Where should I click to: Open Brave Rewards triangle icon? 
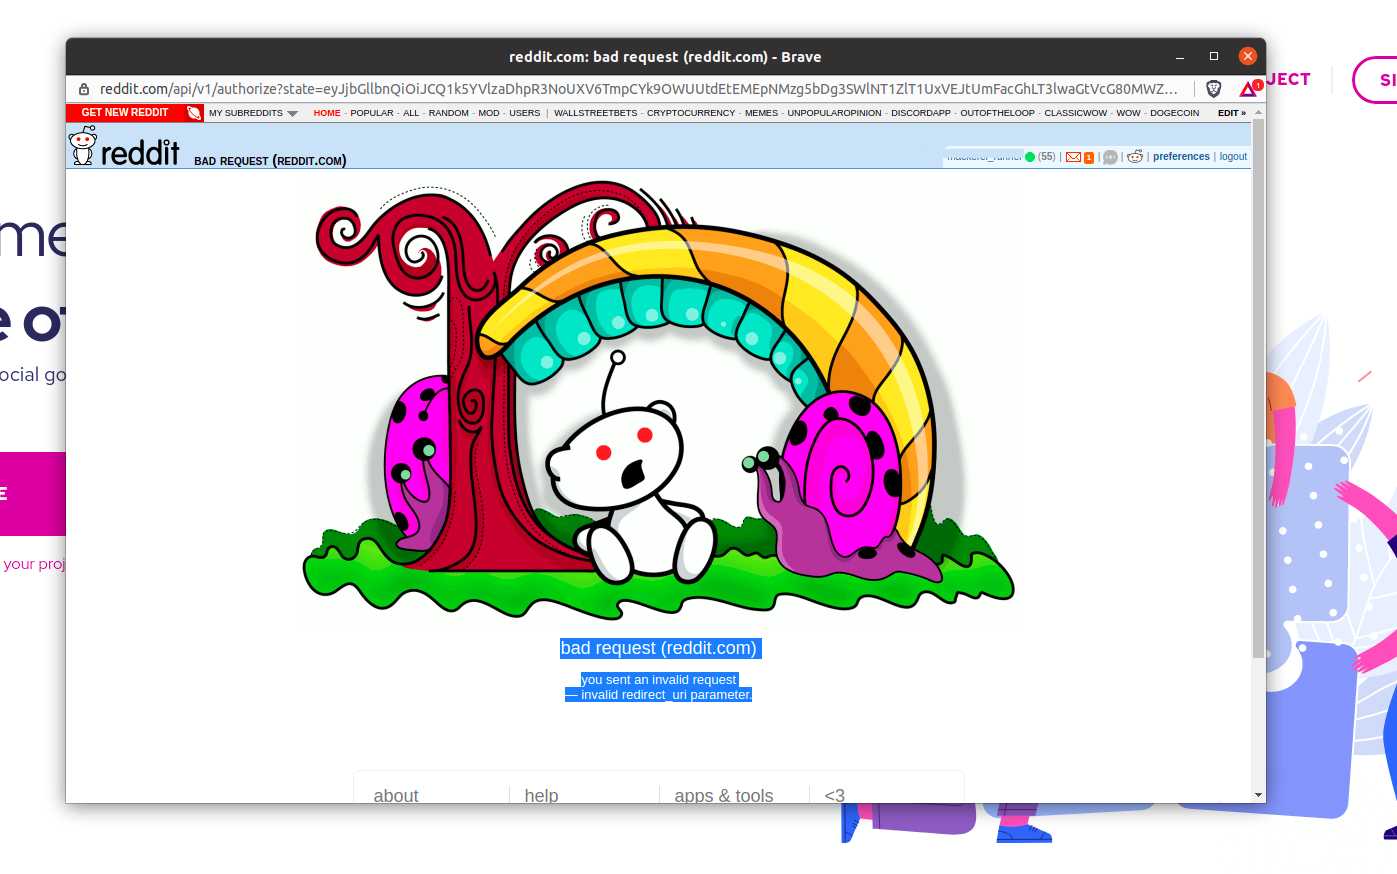click(1249, 88)
